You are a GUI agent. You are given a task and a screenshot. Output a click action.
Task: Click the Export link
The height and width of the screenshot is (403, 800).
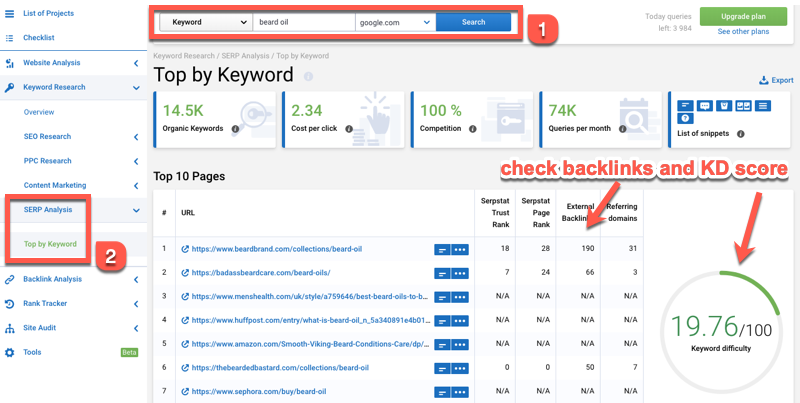(x=777, y=80)
